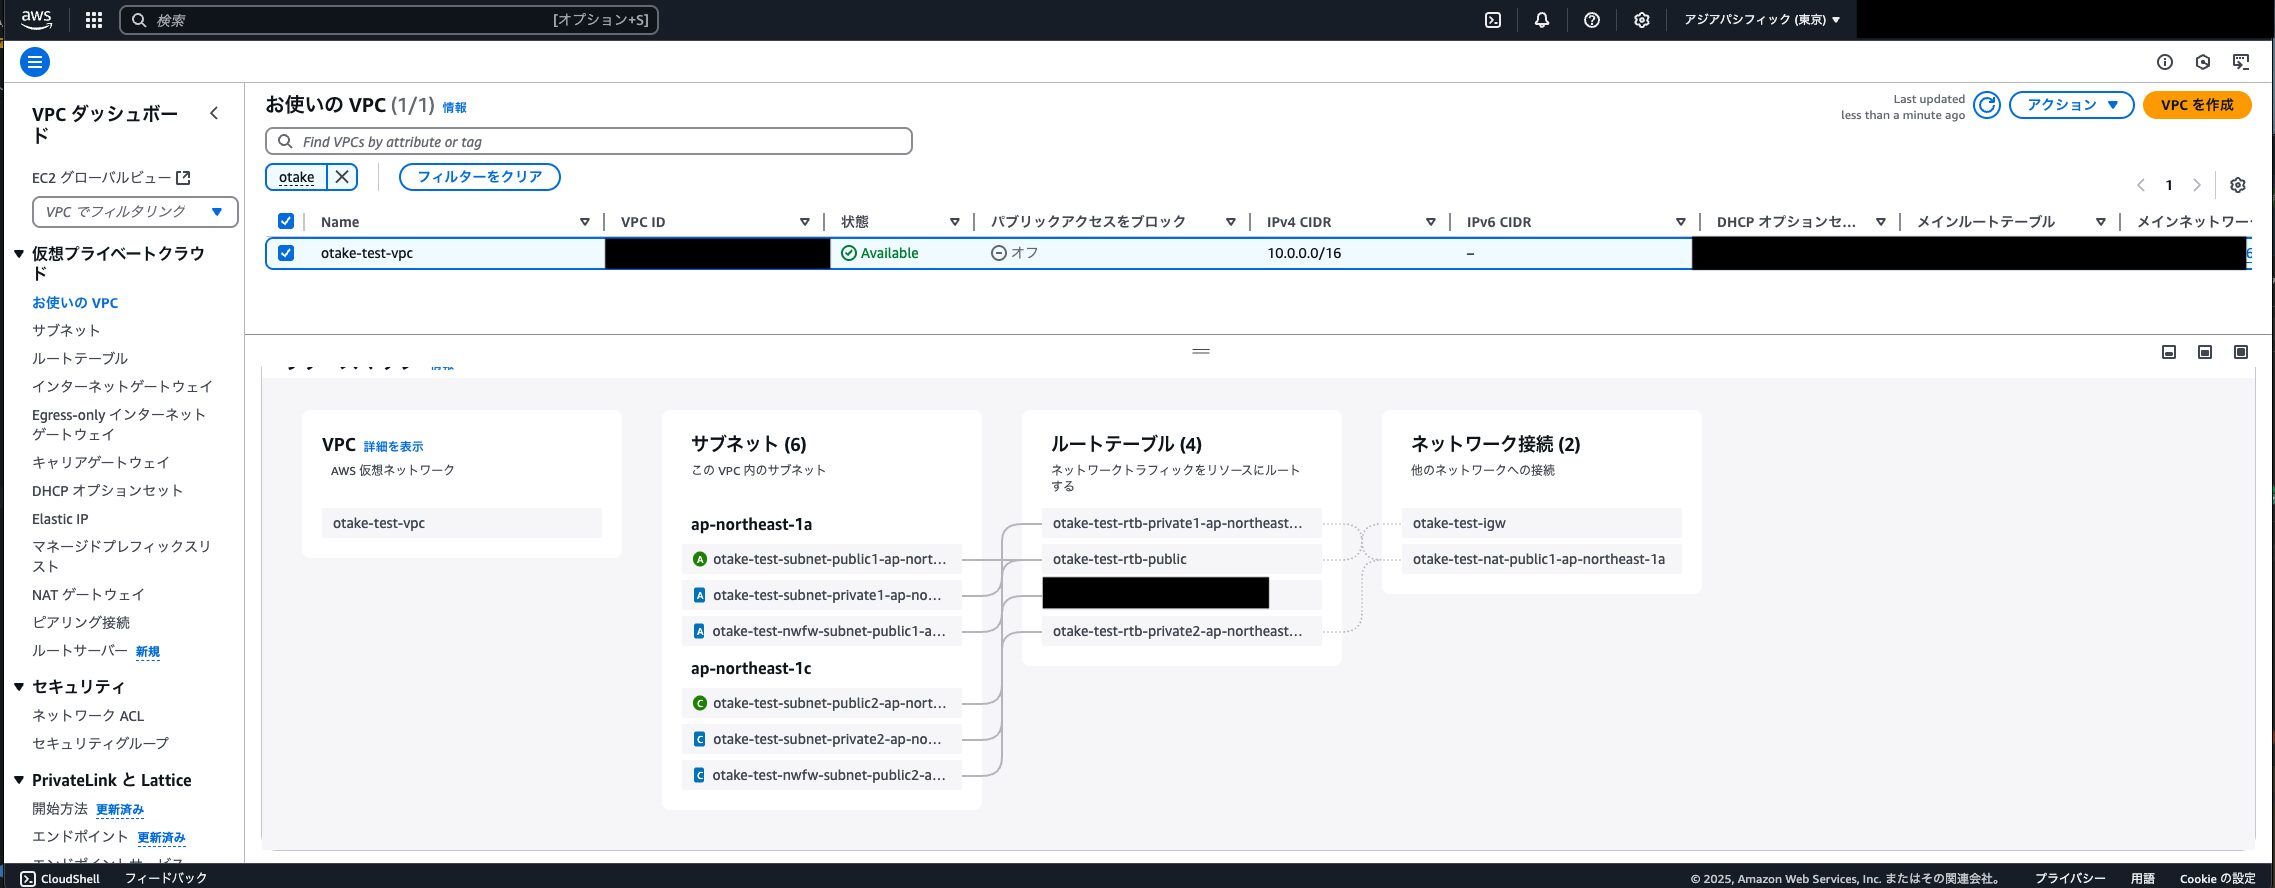Click the rightmost monitor icon in header
Viewport: 2275px width, 888px height.
tap(2241, 62)
